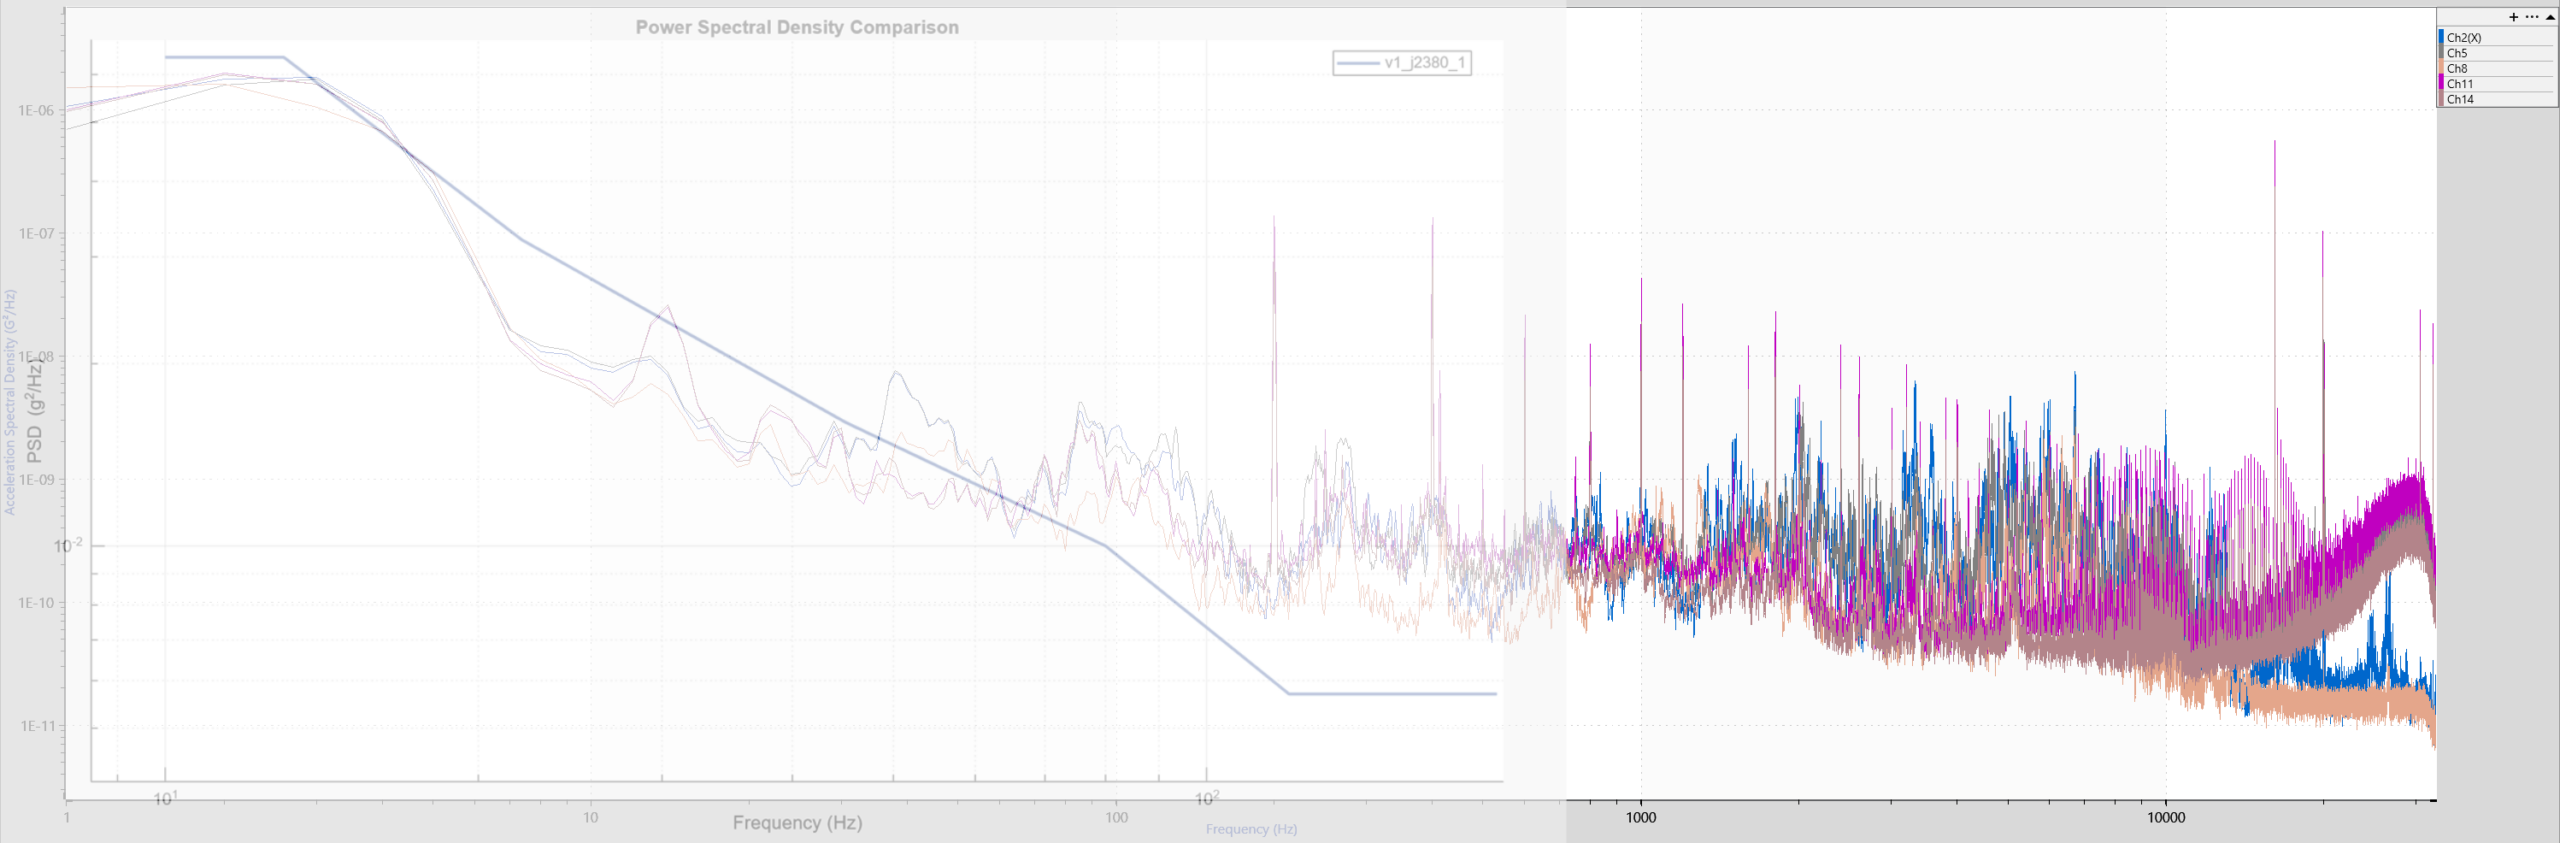The image size is (2560, 843).
Task: Click the 1000 x-axis tick label
Action: coord(1641,817)
